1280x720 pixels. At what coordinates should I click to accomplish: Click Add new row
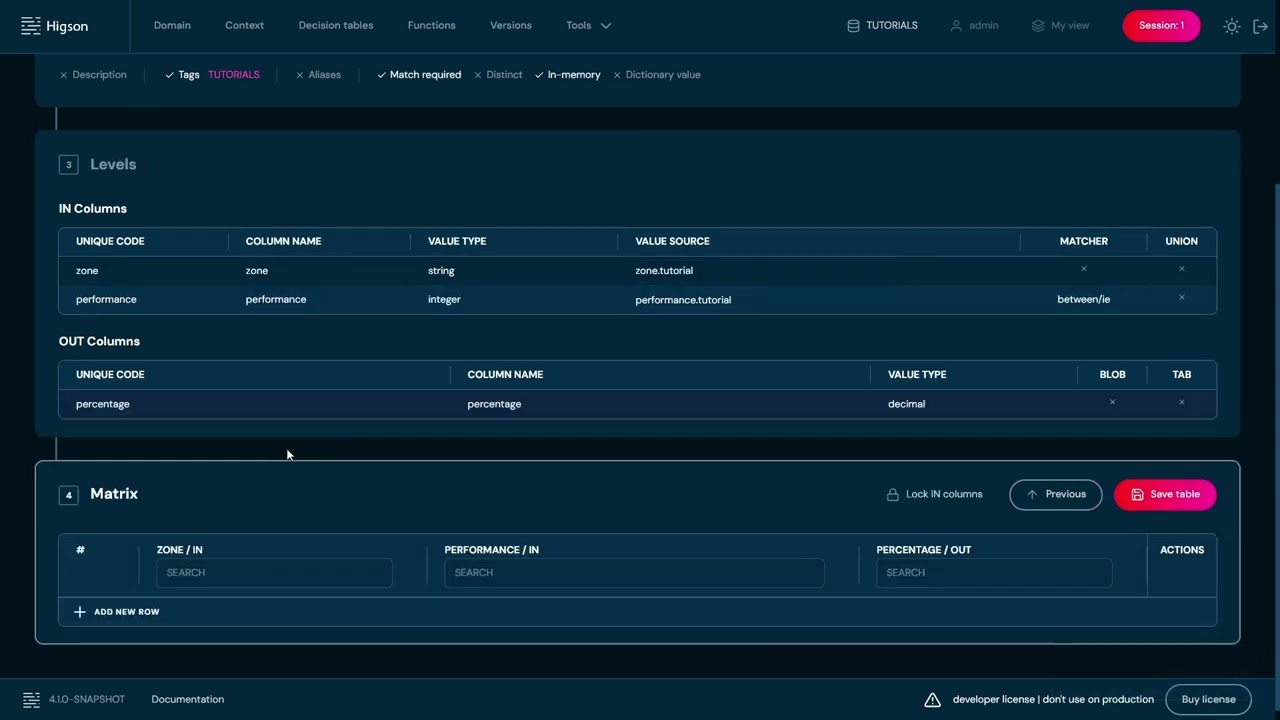pos(116,612)
